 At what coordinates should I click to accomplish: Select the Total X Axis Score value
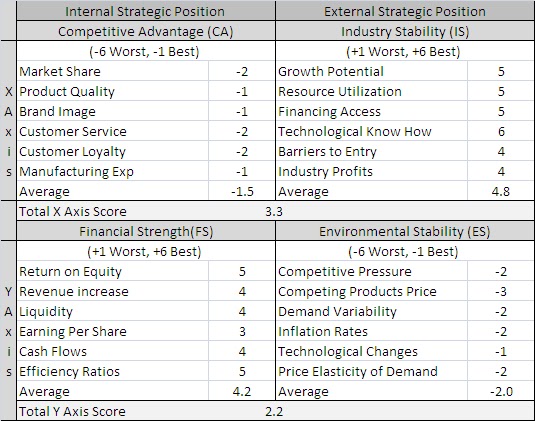[274, 211]
